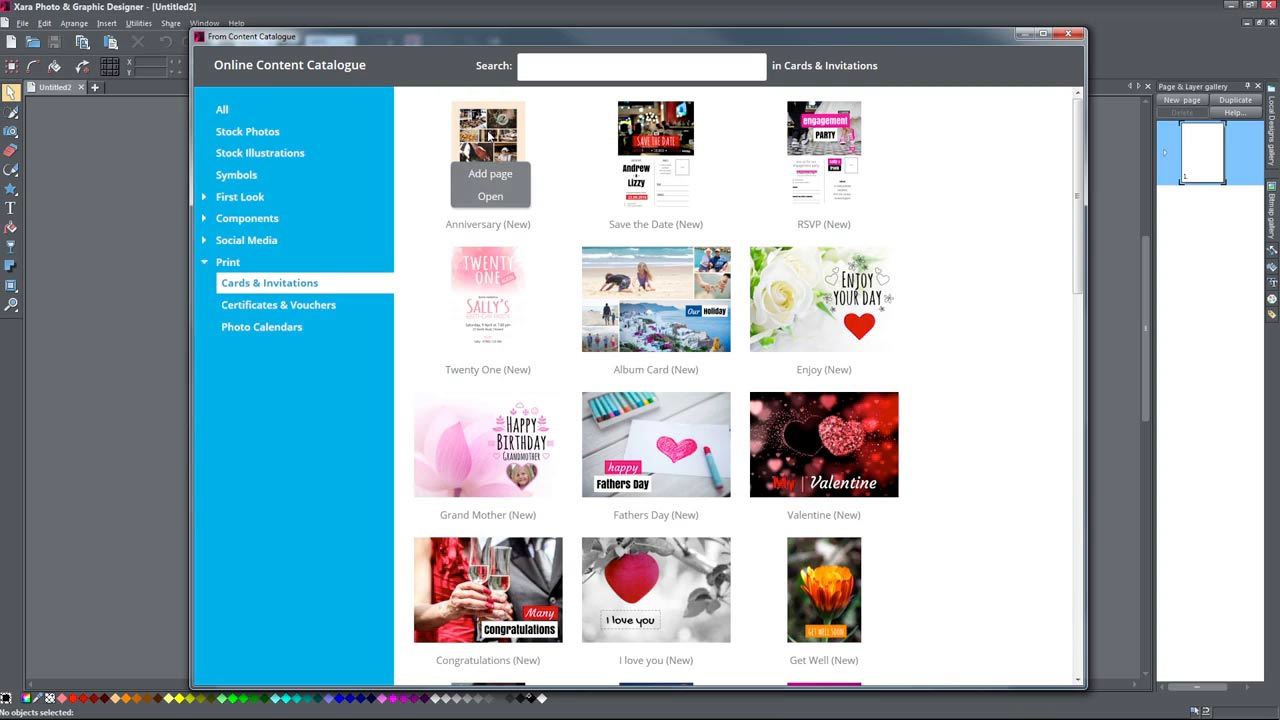1280x720 pixels.
Task: Expand the First Look category
Action: coord(204,197)
